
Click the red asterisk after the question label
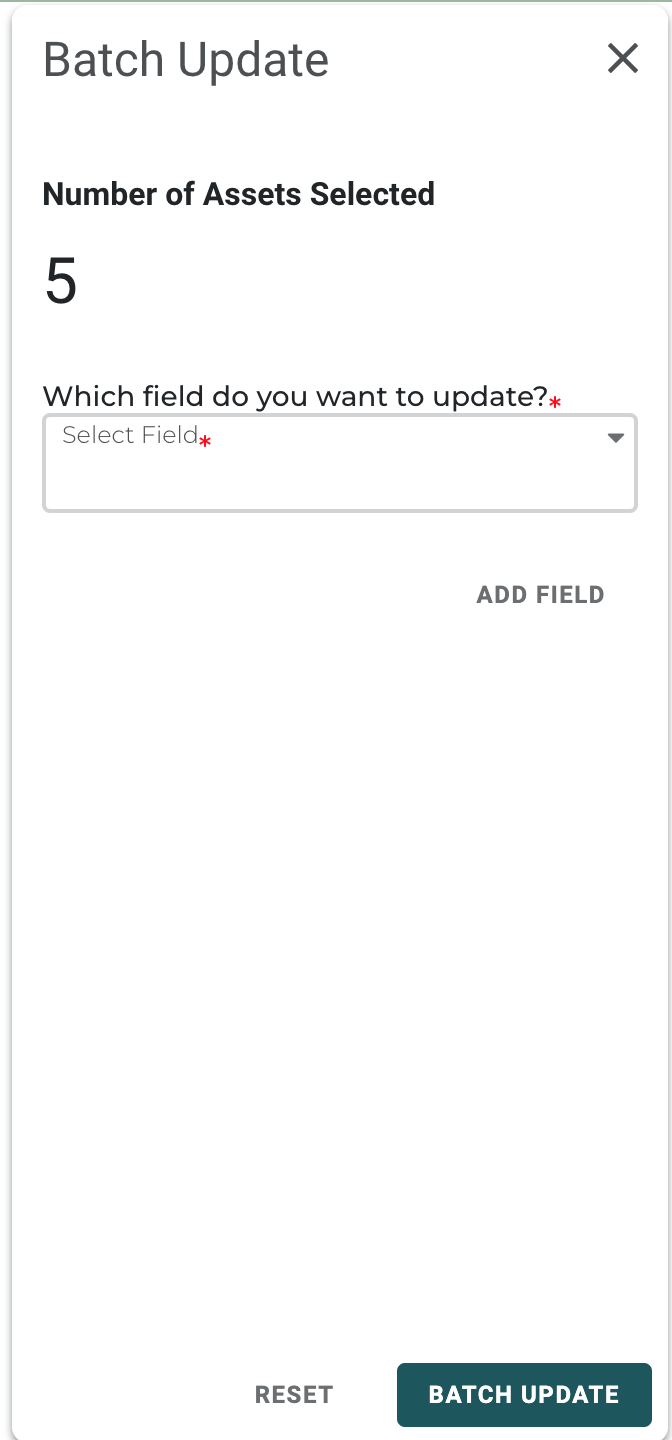[x=555, y=402]
